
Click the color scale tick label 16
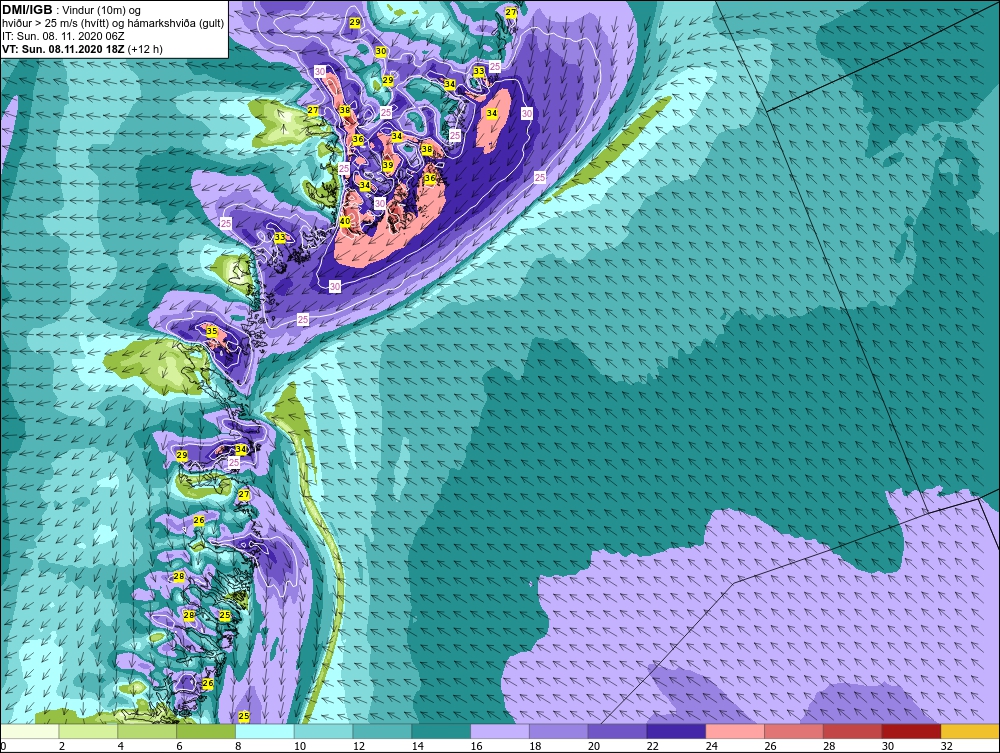pos(476,746)
